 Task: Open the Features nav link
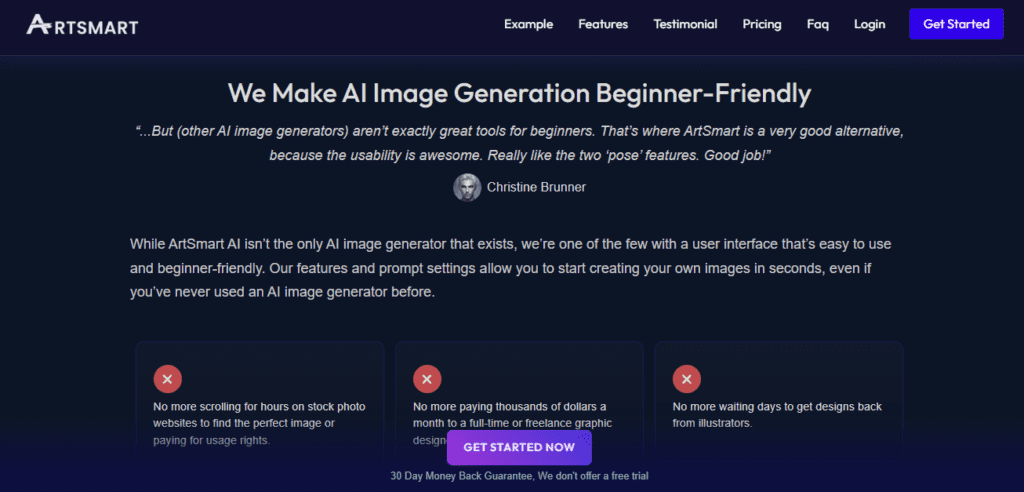point(603,24)
